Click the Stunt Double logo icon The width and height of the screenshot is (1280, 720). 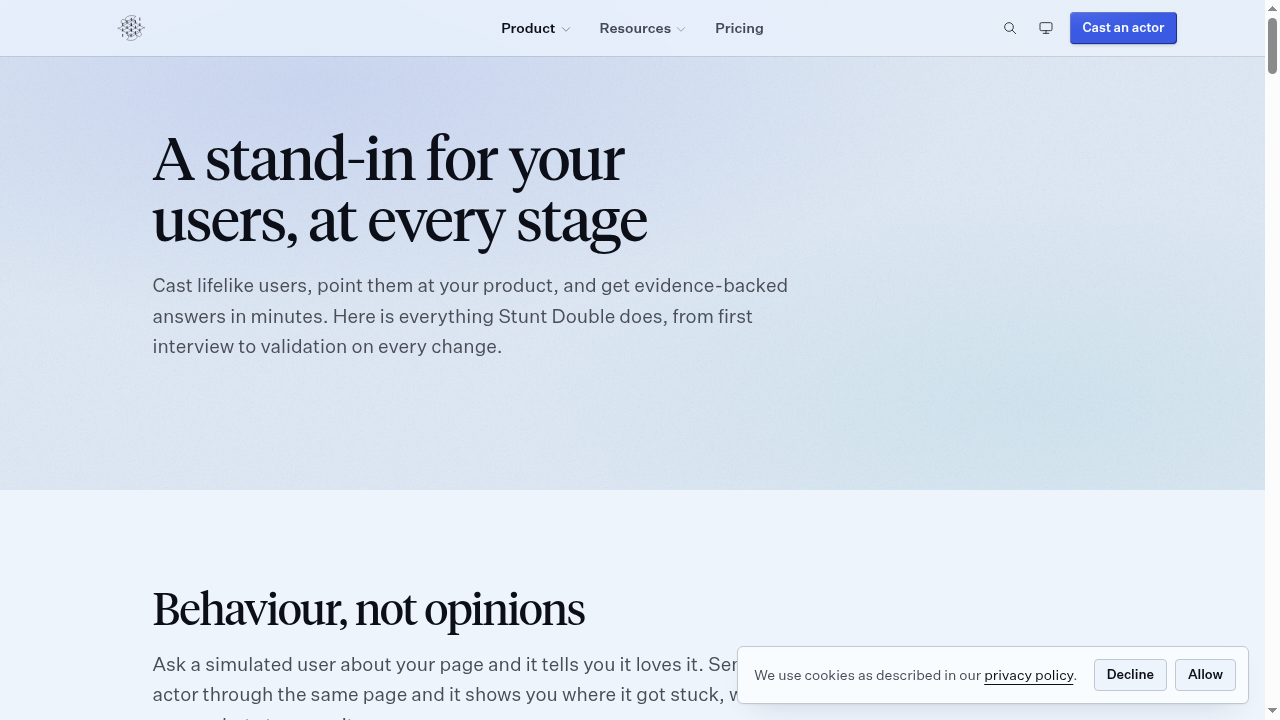131,28
